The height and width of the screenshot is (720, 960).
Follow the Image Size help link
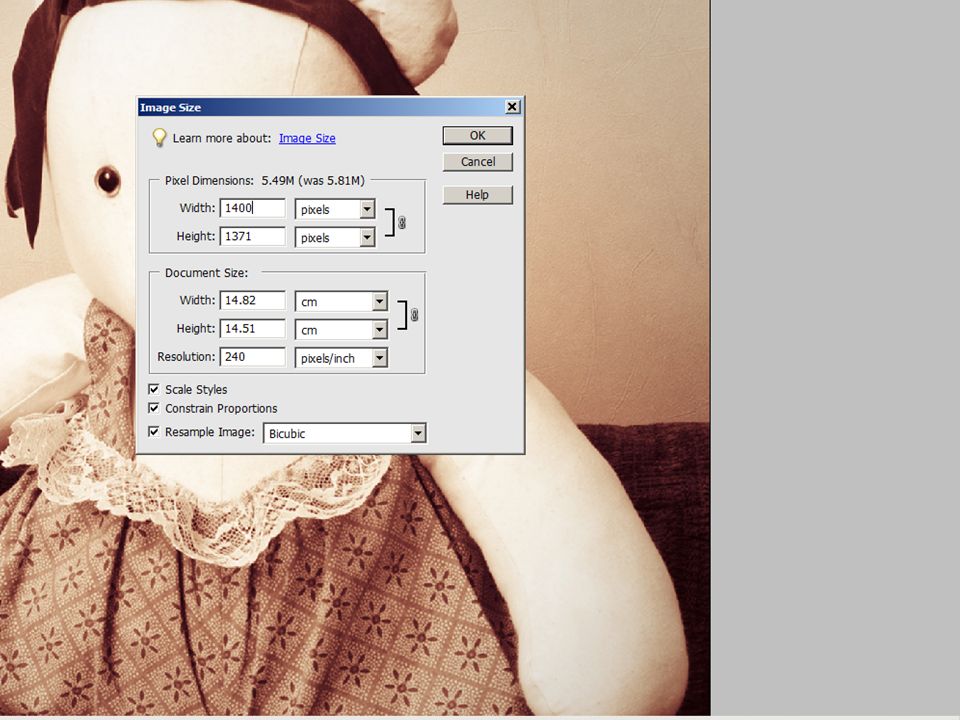point(307,138)
